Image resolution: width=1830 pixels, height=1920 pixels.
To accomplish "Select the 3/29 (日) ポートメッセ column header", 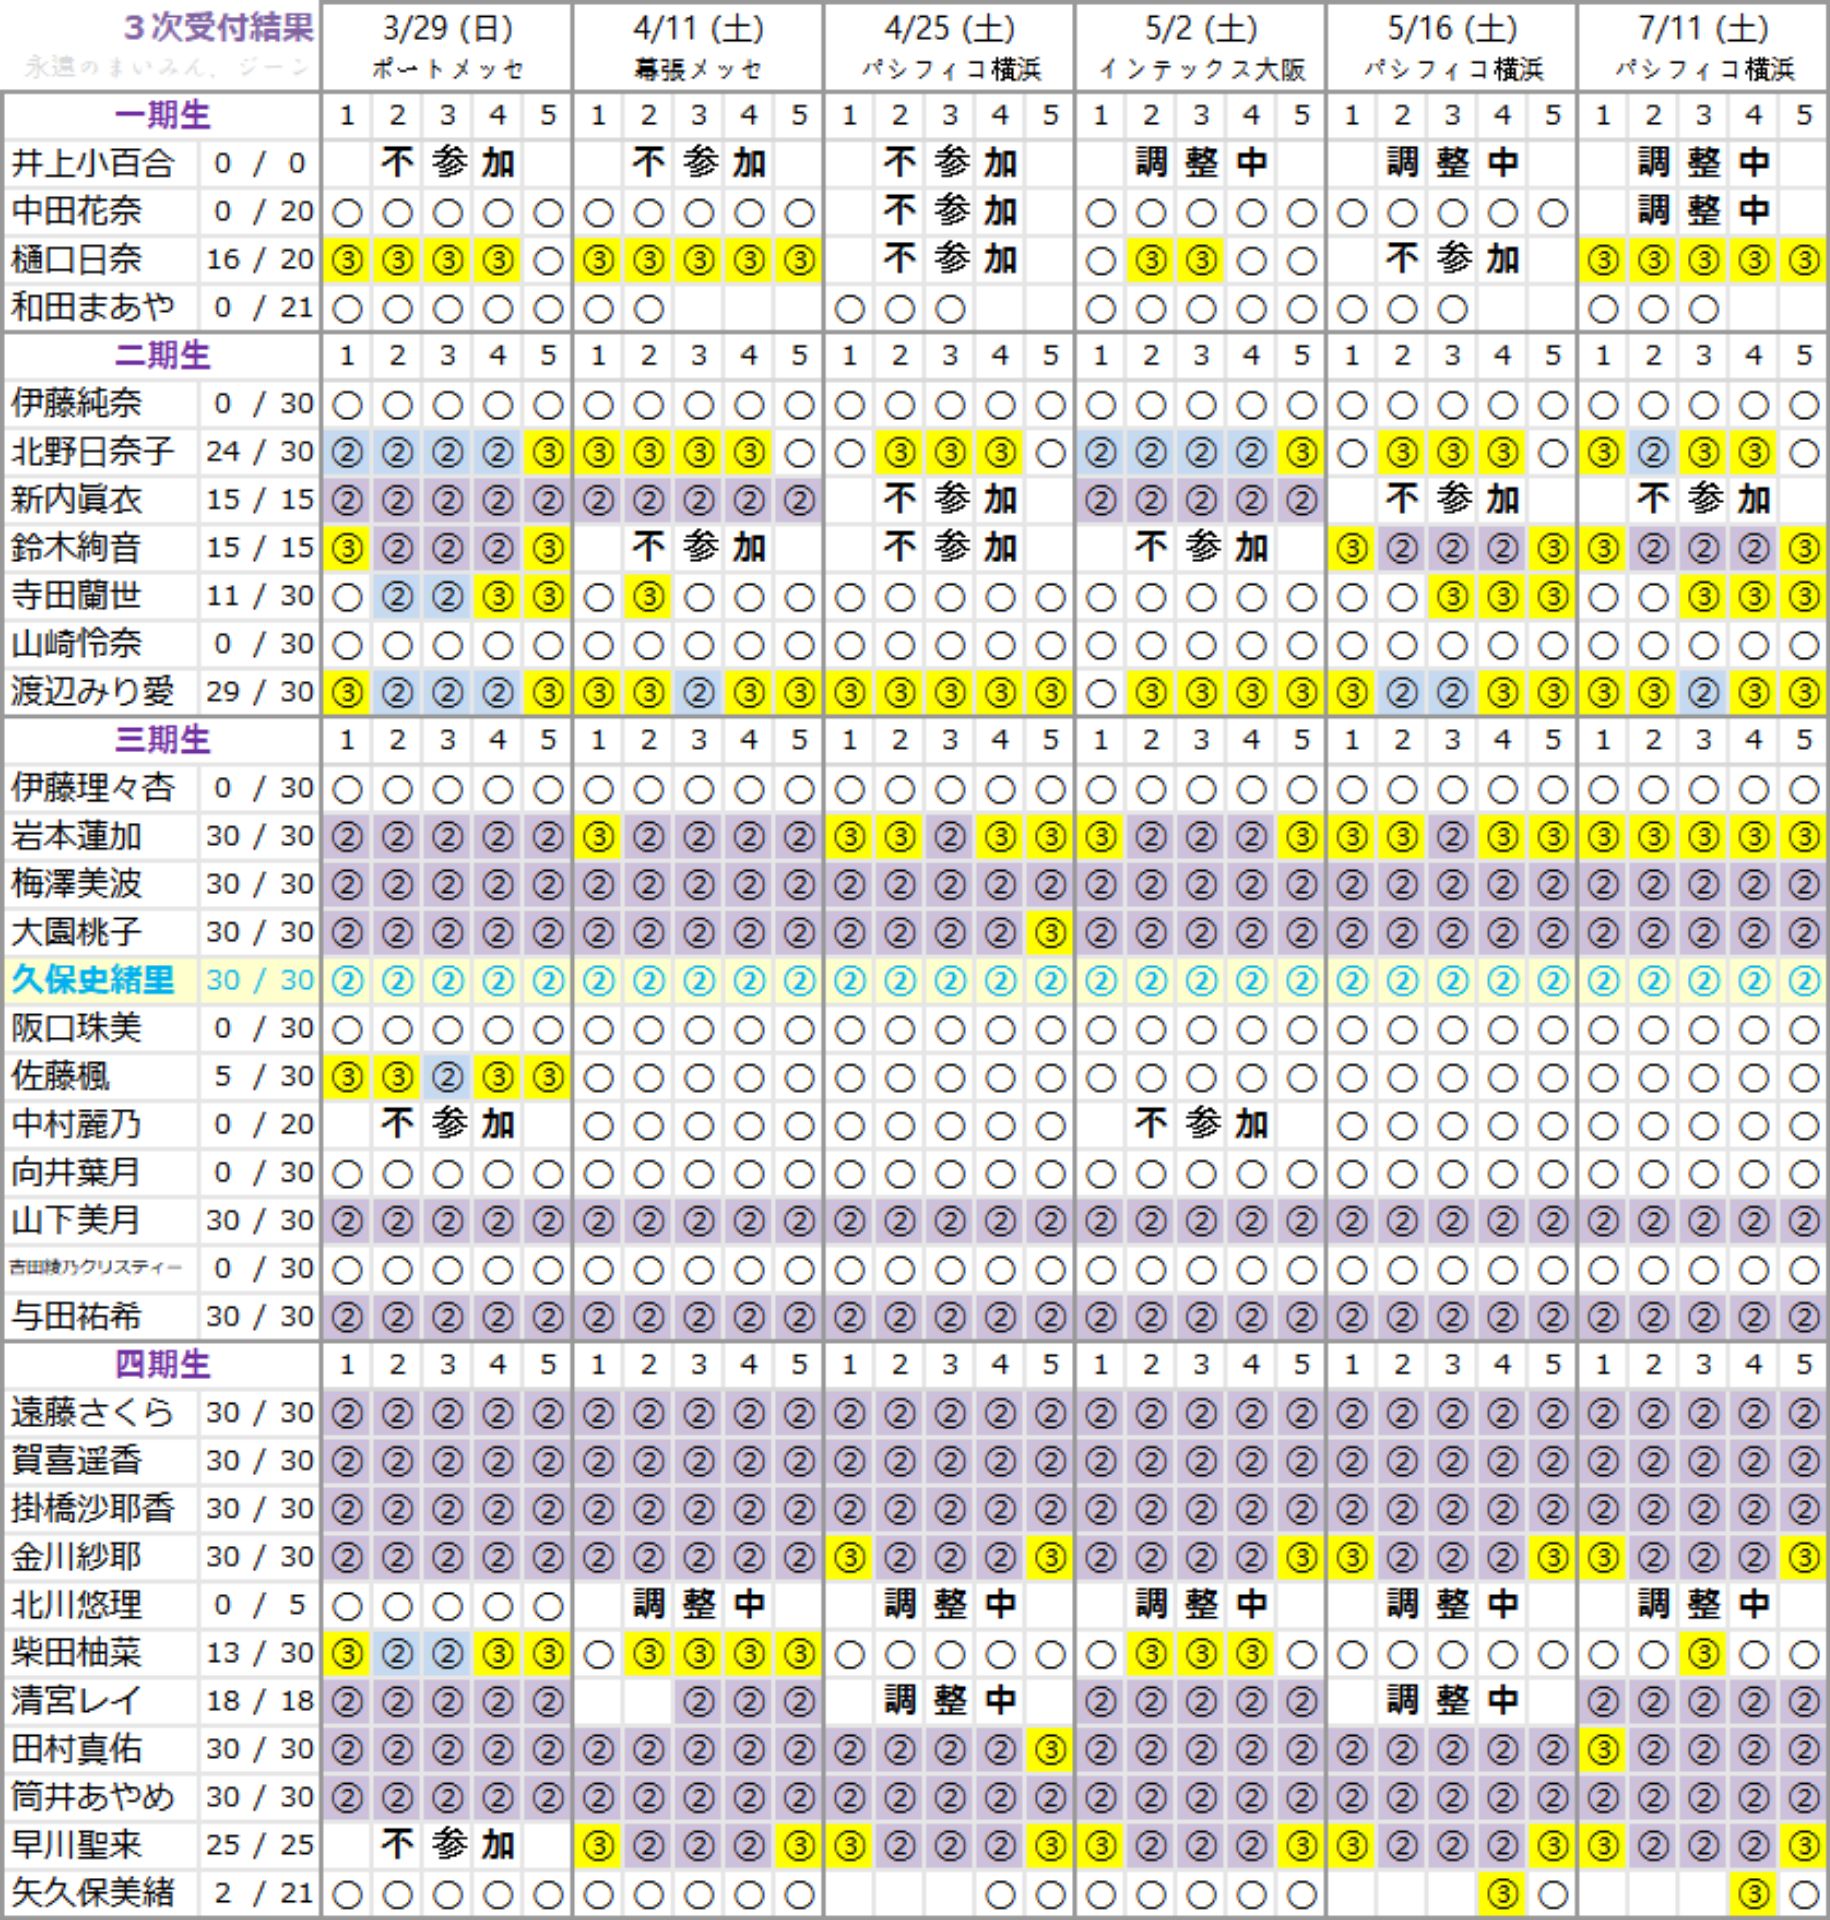I will coord(447,46).
